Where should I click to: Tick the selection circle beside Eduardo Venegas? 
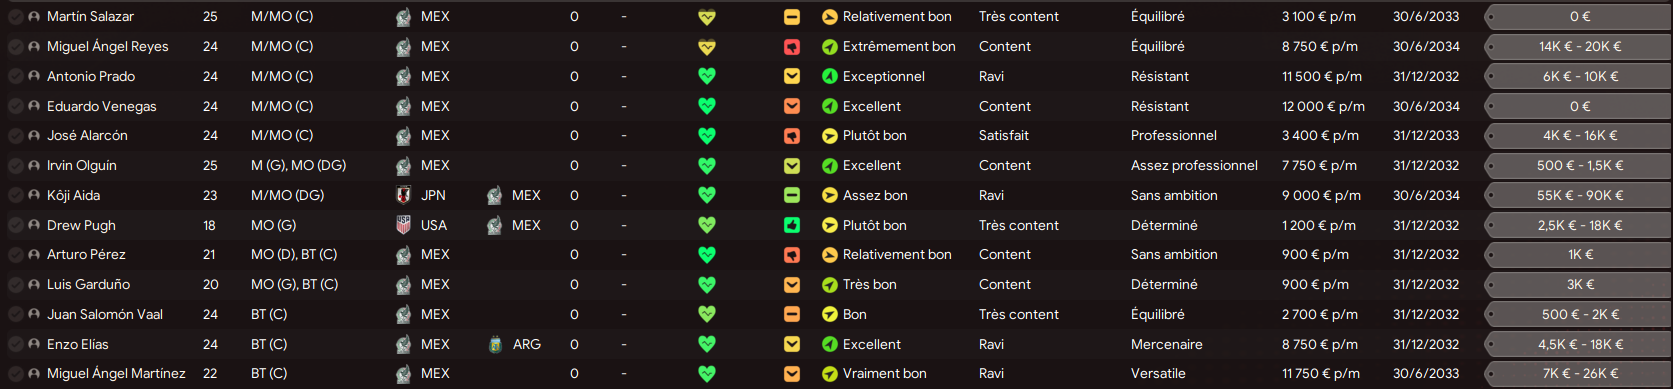16,106
